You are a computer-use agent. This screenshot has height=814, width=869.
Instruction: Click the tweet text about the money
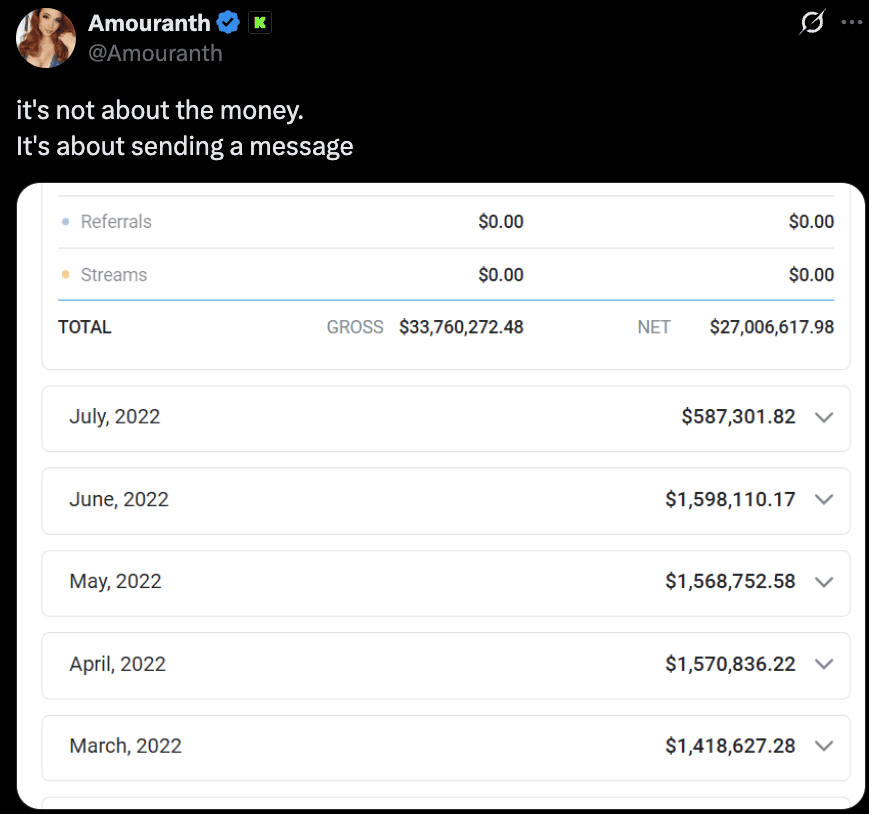[185, 128]
